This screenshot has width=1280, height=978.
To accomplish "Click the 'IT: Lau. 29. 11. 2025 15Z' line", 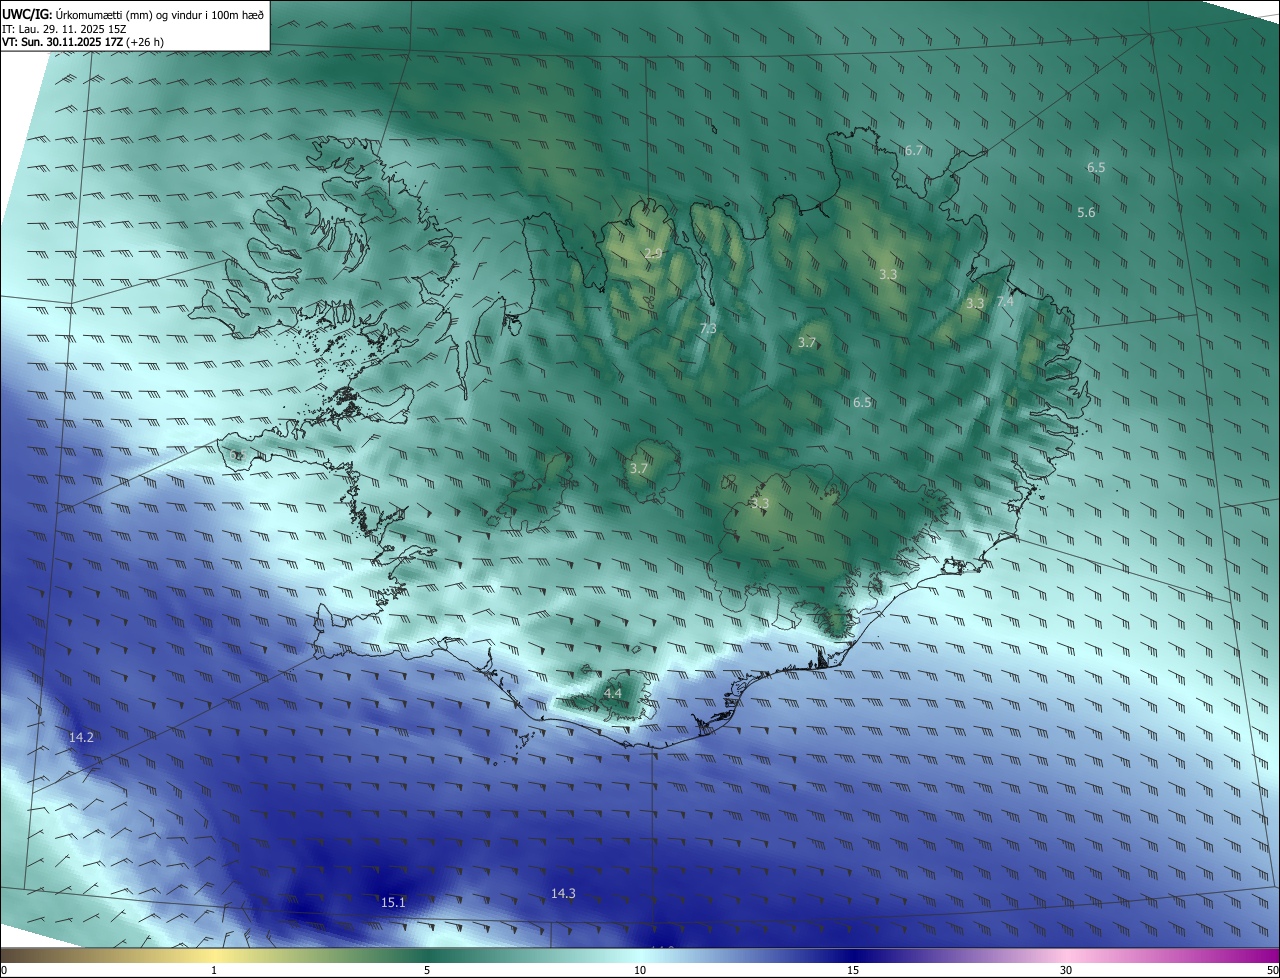I will pos(64,29).
